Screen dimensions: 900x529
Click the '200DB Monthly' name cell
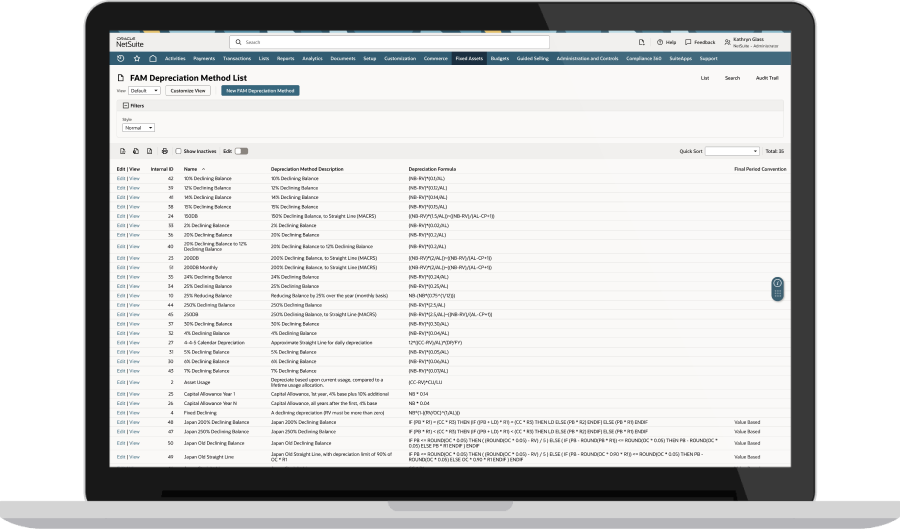[x=201, y=267]
